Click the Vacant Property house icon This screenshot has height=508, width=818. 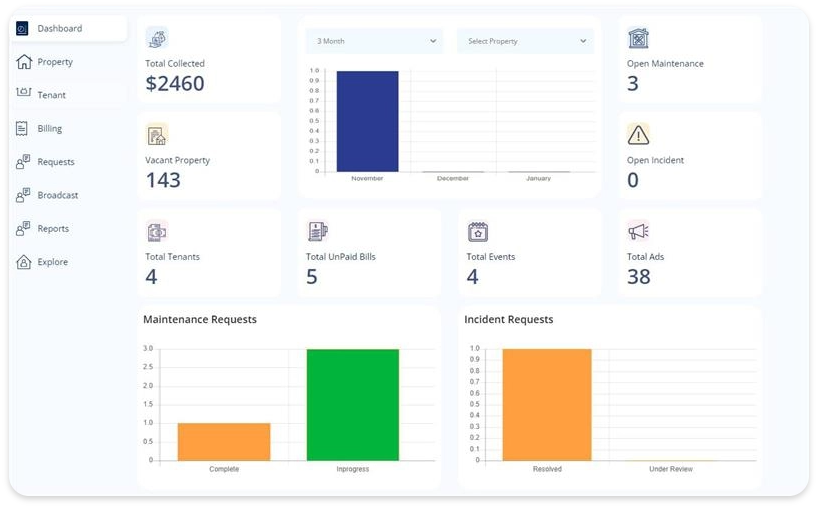(156, 135)
